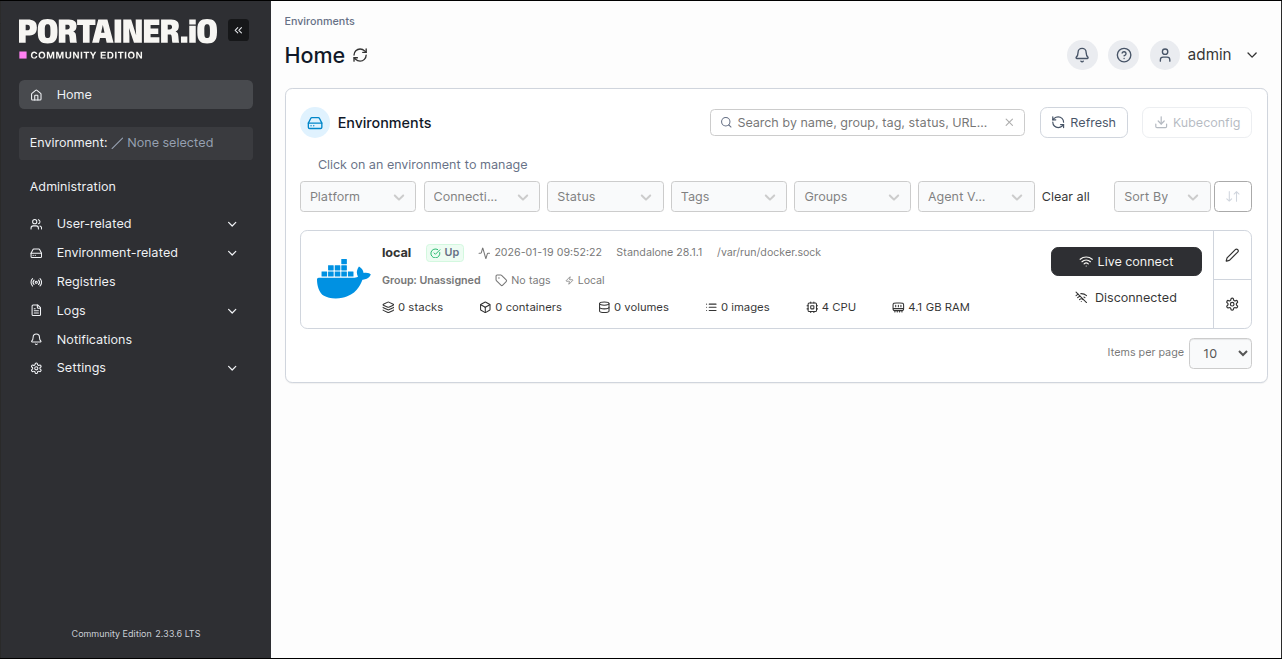Click the Clear all filters link
1282x659 pixels.
click(x=1065, y=197)
